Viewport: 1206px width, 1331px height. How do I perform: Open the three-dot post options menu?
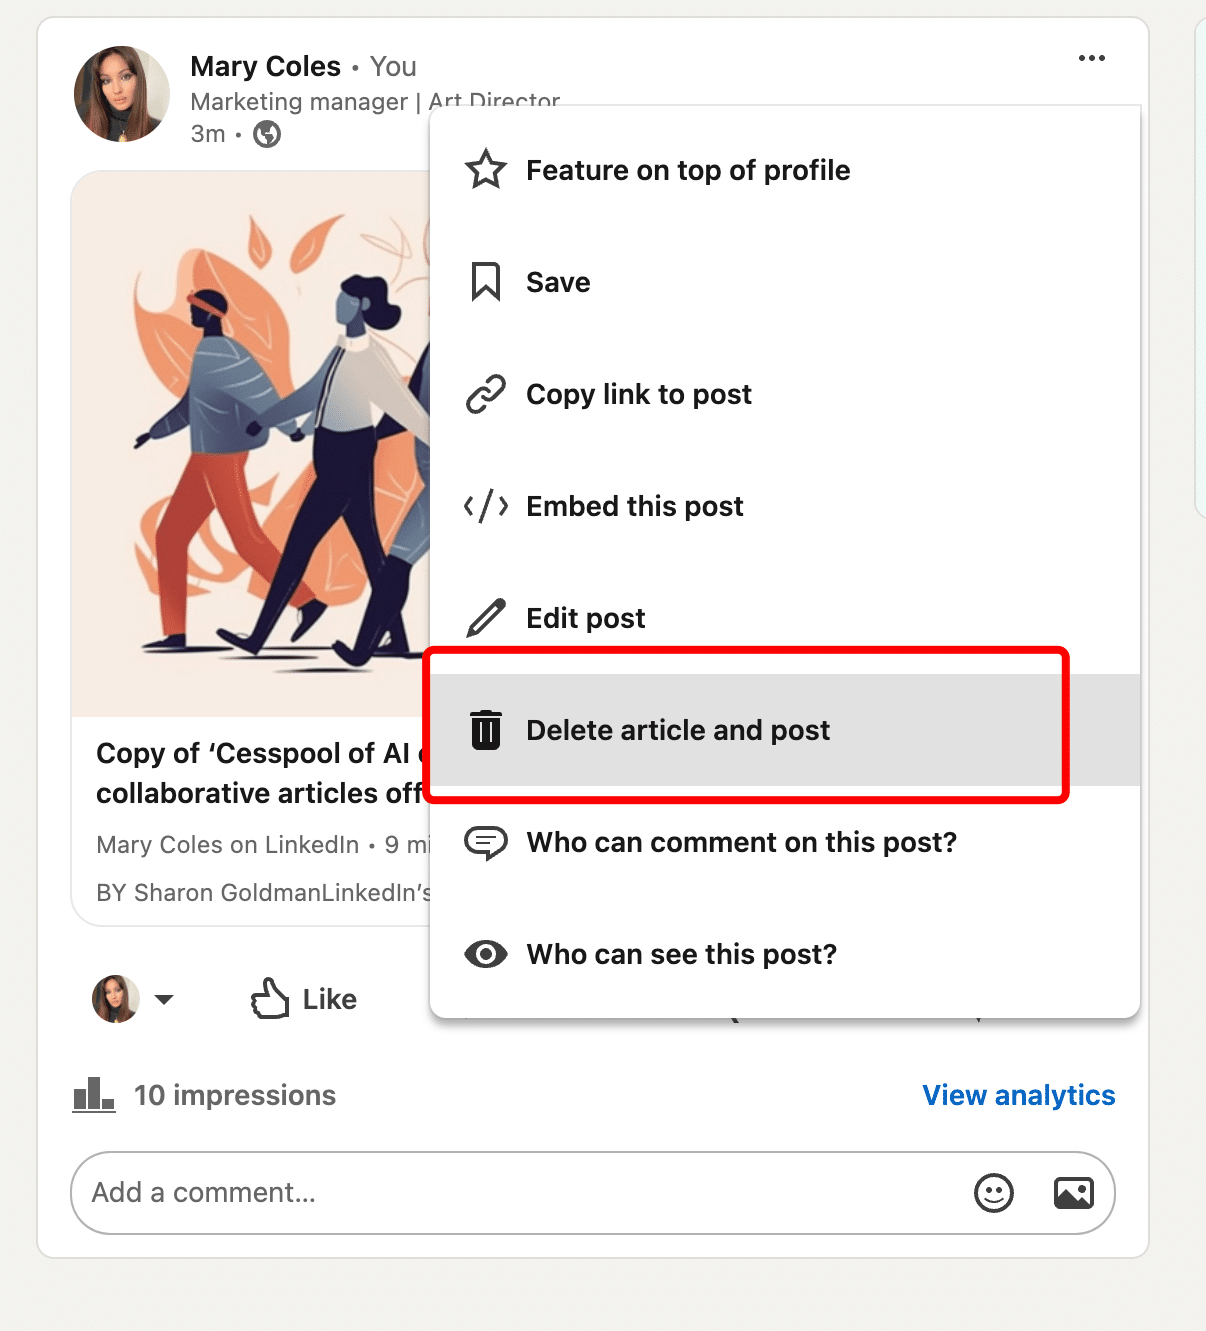coord(1091,59)
